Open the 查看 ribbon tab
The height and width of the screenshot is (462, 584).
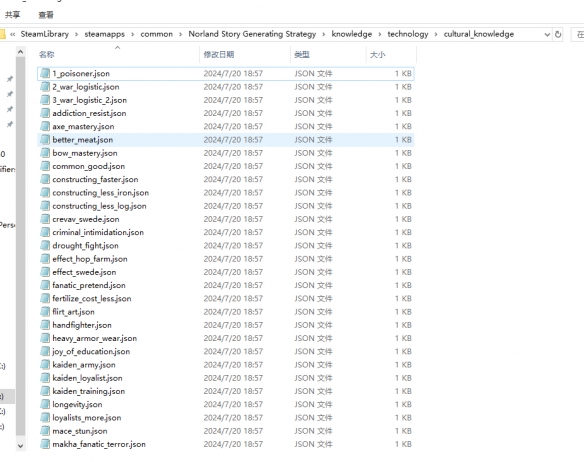pos(46,15)
